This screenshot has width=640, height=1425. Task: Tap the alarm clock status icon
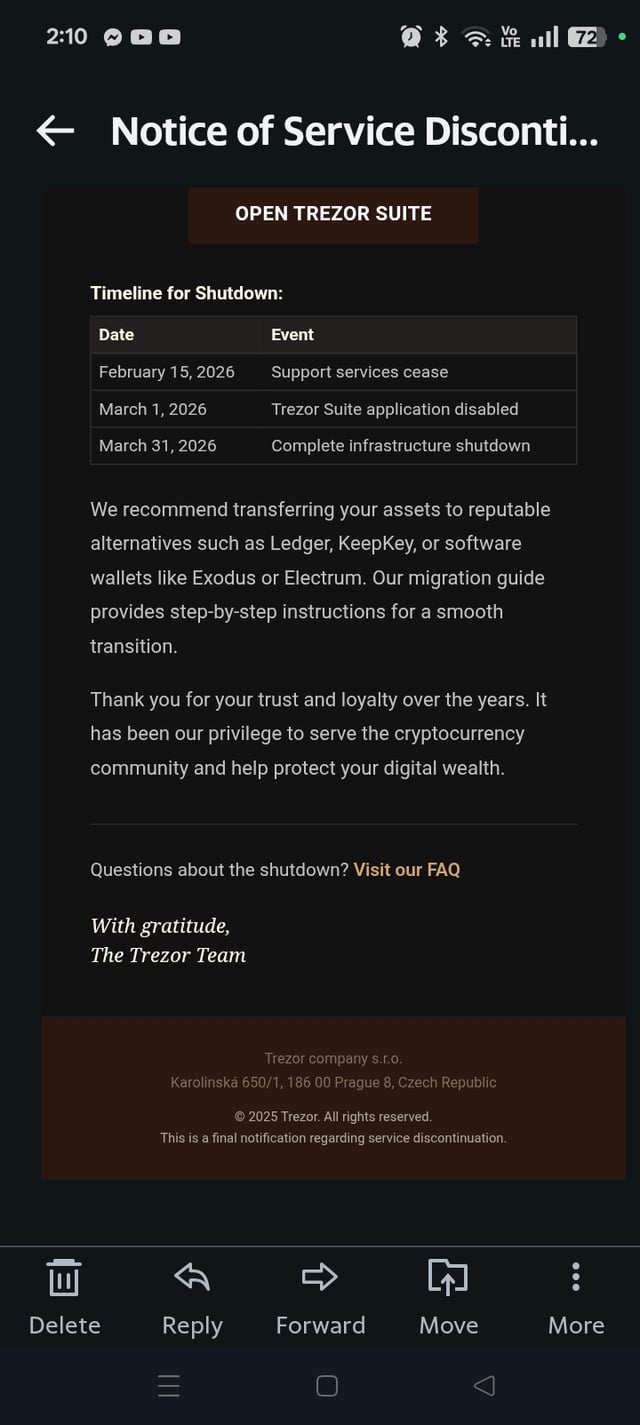coord(411,37)
